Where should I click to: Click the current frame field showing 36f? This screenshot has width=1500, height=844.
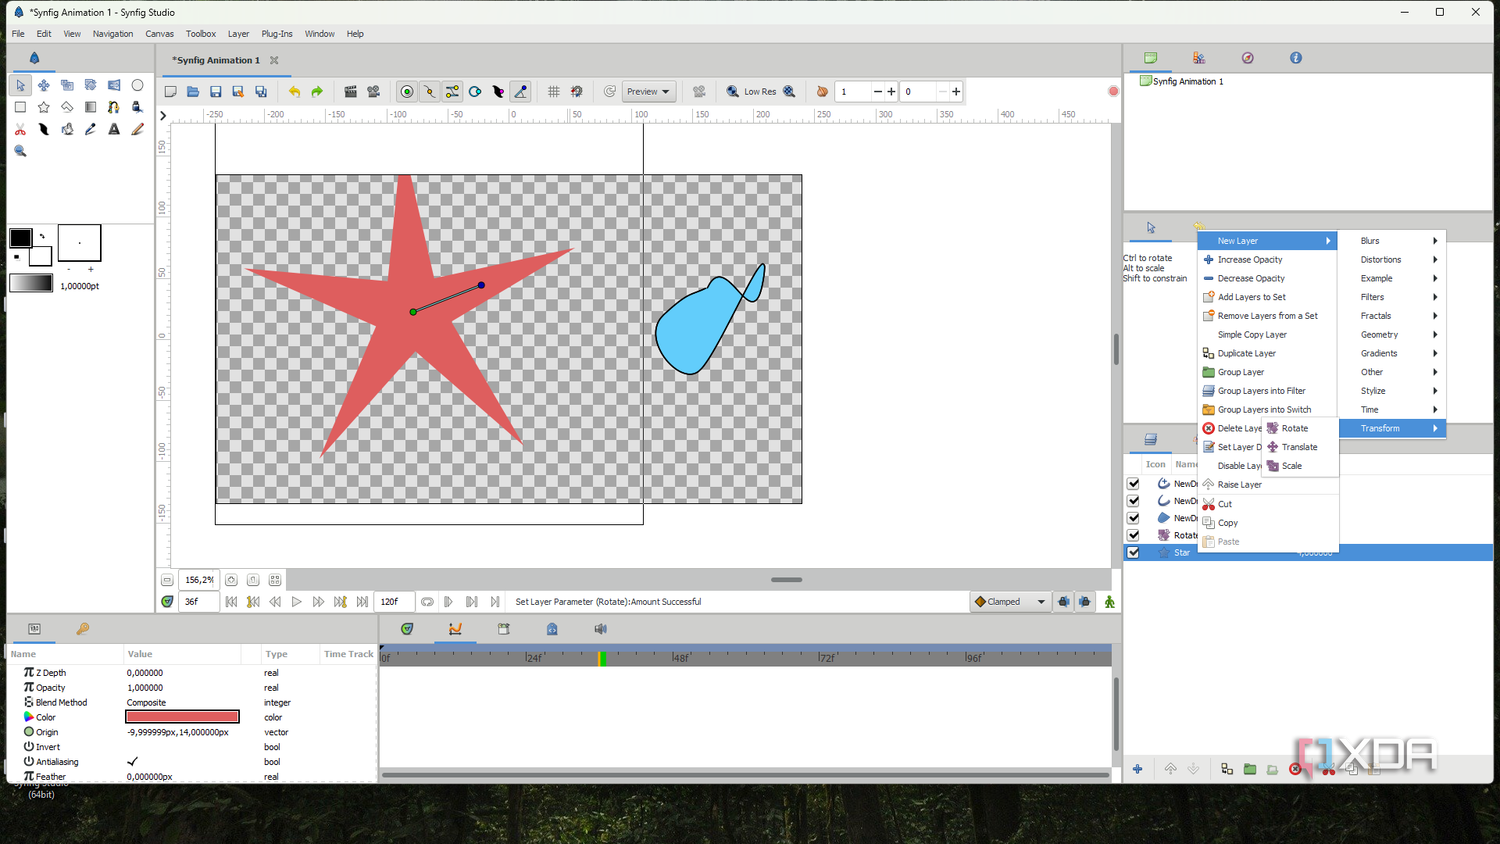click(197, 602)
